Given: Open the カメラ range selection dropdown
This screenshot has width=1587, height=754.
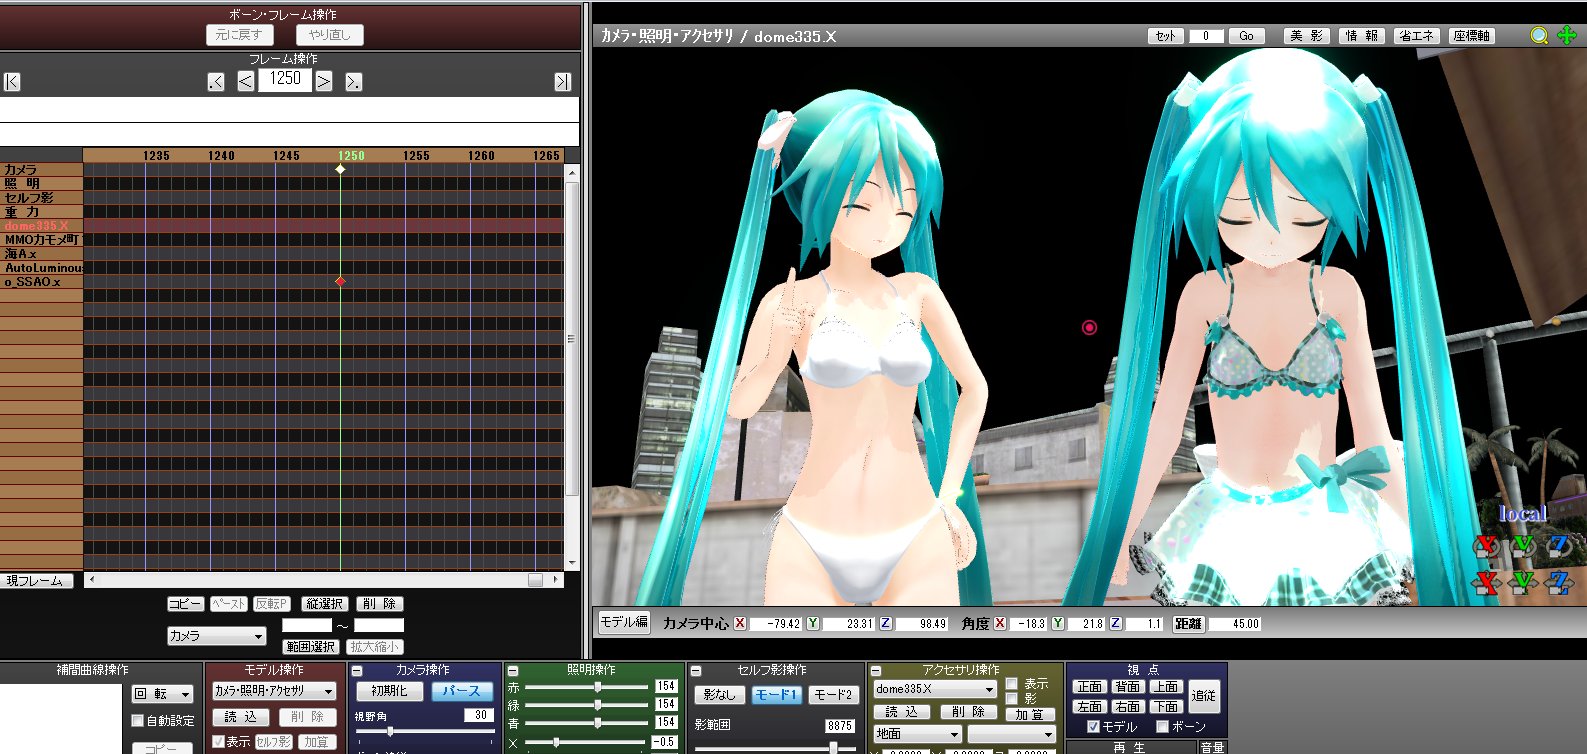Looking at the screenshot, I should tap(216, 636).
